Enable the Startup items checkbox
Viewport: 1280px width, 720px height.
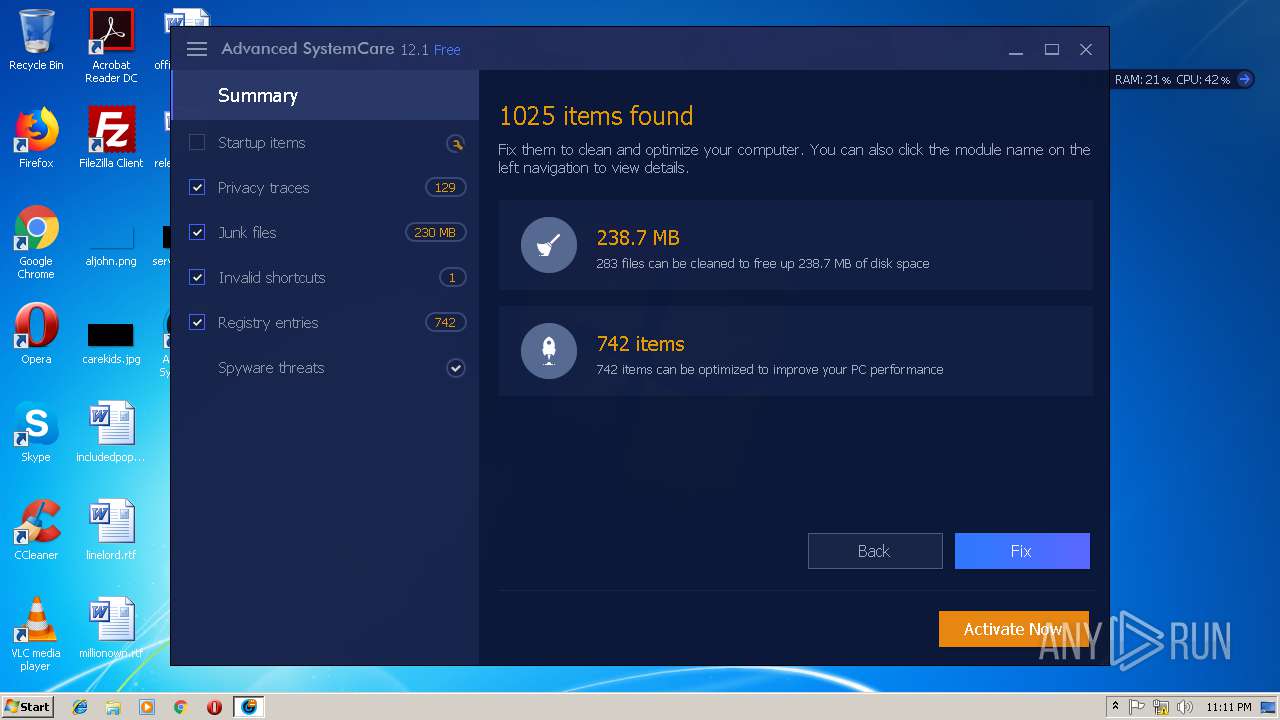pos(197,143)
